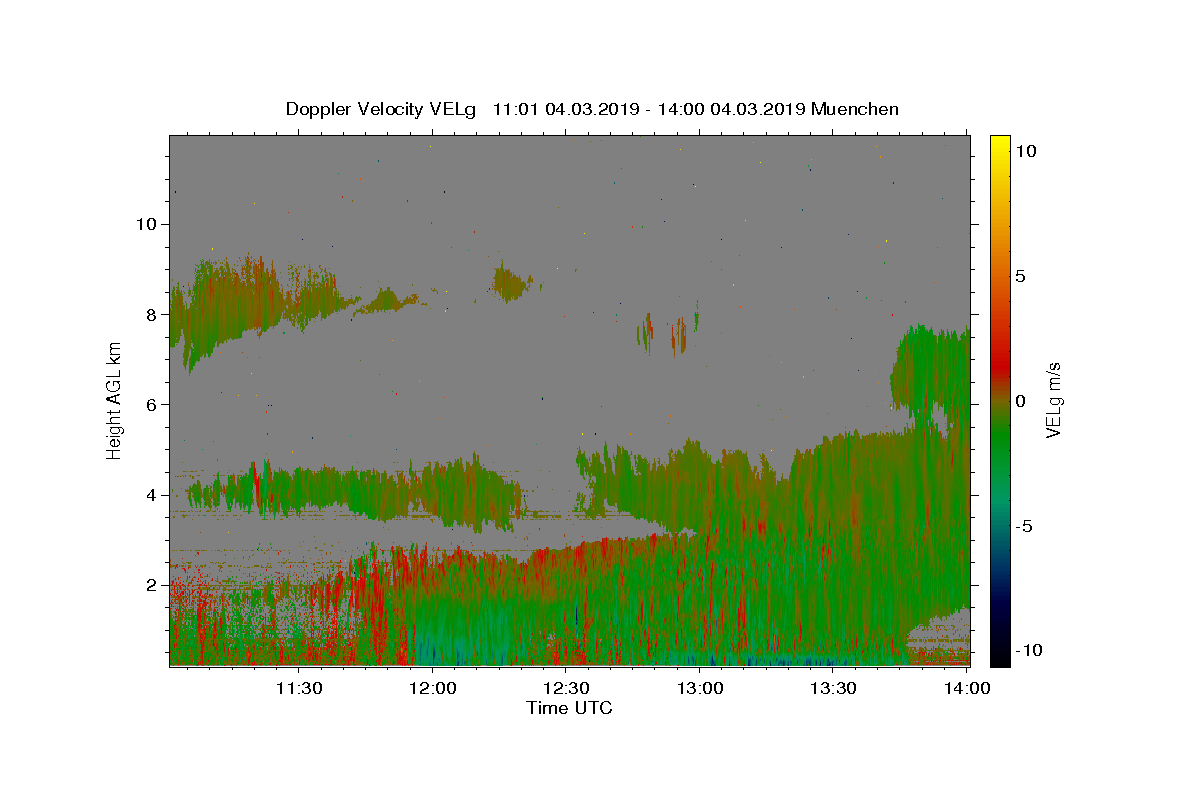The height and width of the screenshot is (800, 1200).
Task: Click the colorbar label 'VELg m/s'
Action: pos(1053,400)
